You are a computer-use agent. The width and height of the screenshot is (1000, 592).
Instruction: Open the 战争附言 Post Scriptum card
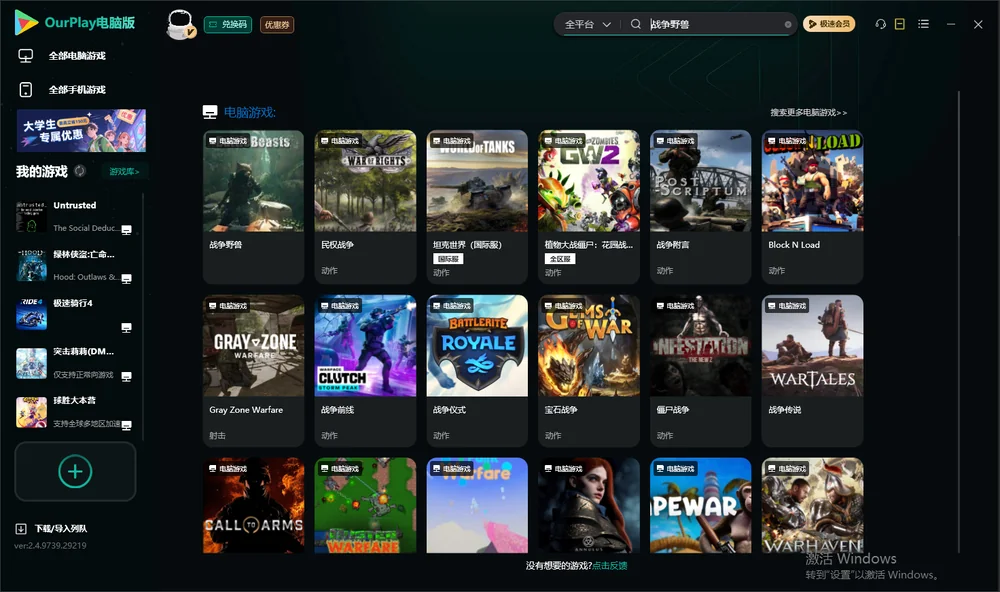click(701, 207)
